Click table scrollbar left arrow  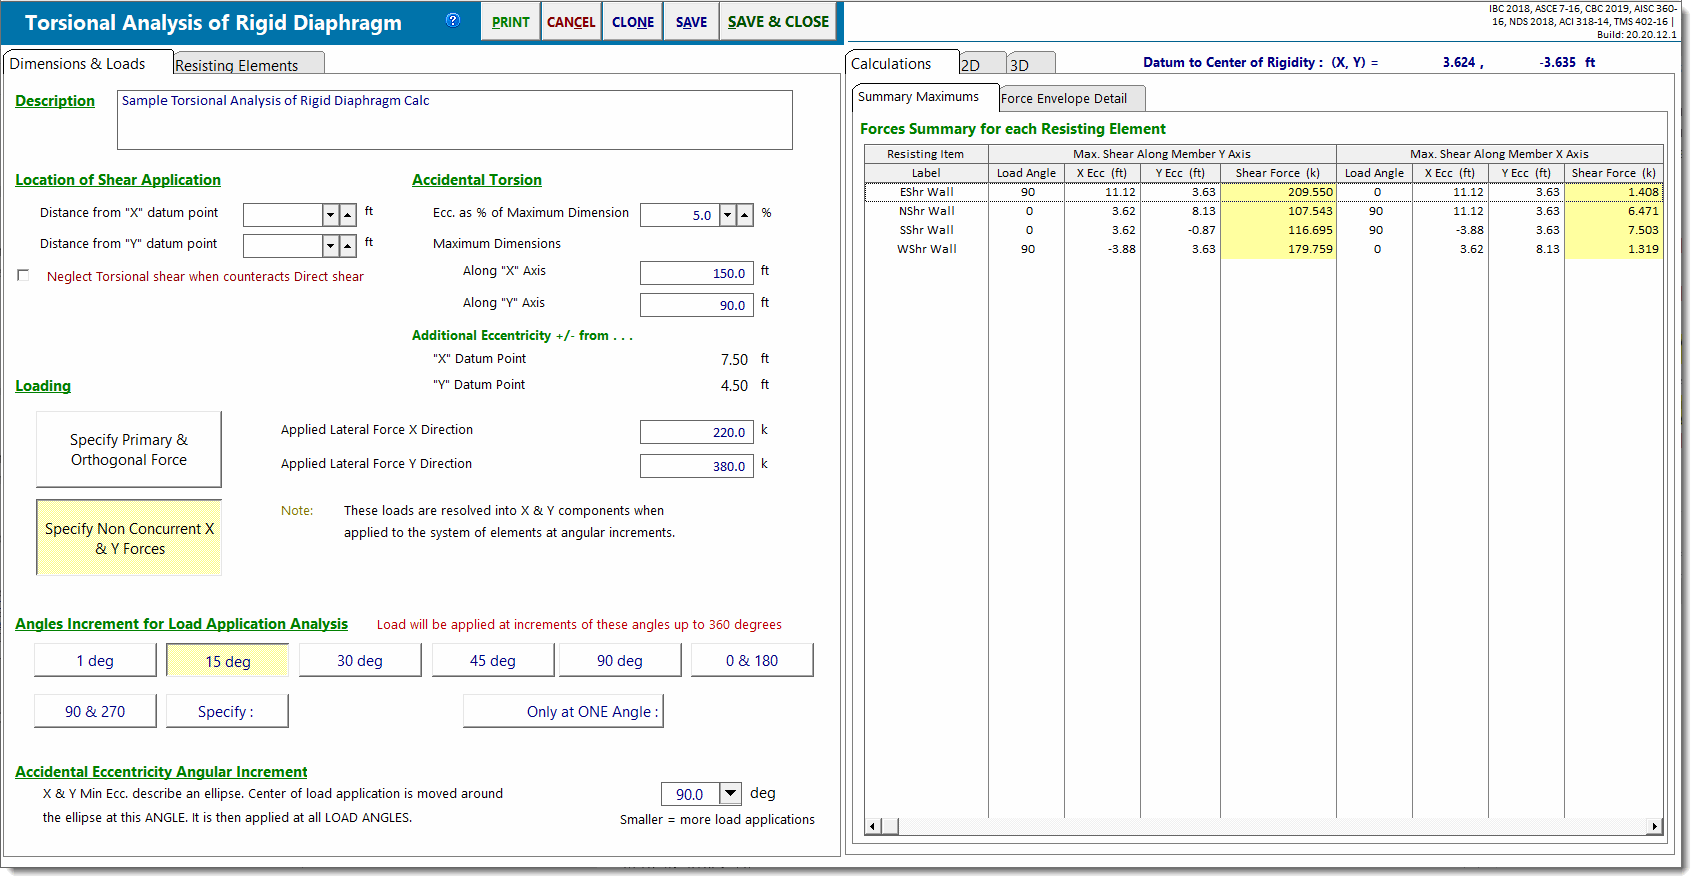873,826
